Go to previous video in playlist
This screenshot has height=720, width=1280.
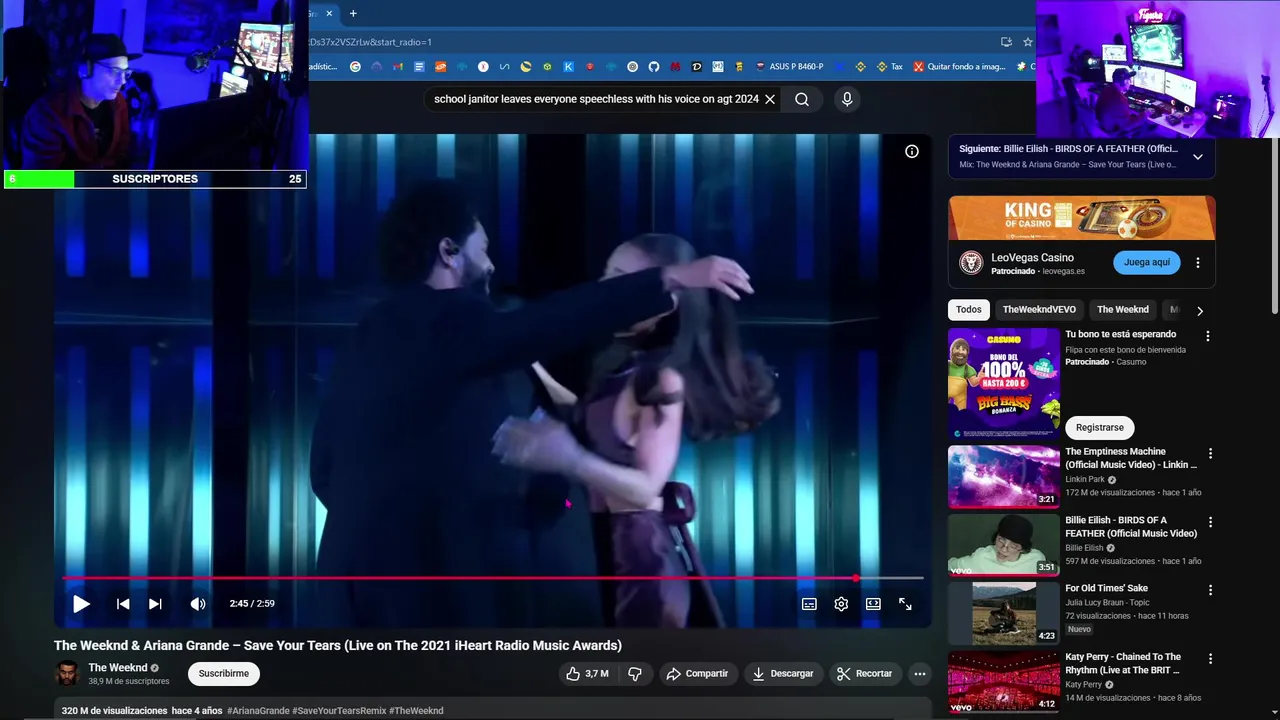coord(123,604)
